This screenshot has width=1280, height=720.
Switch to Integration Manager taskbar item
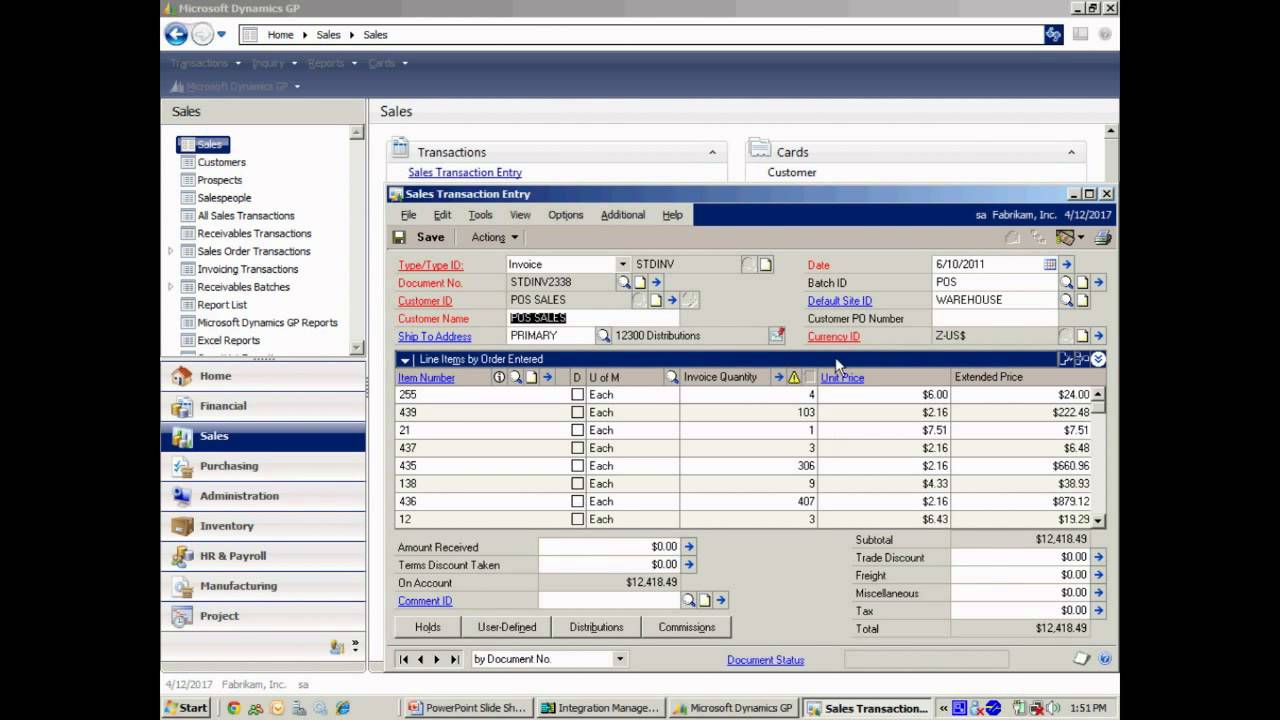[601, 708]
